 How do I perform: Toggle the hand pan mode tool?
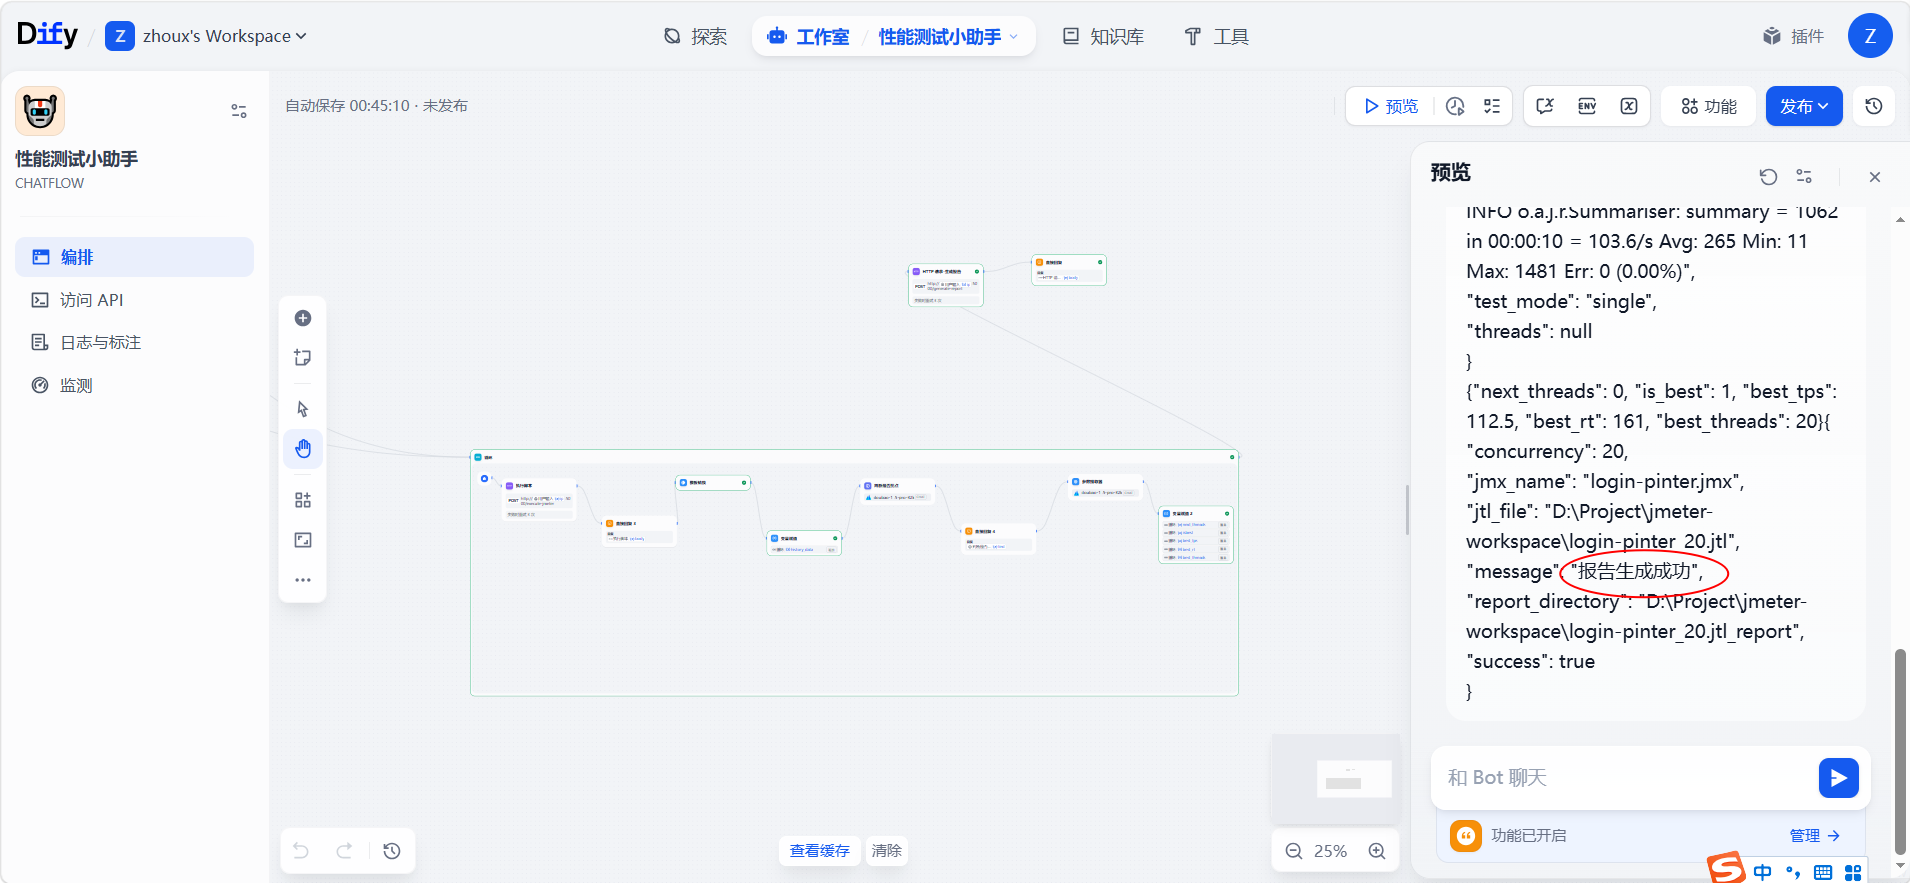[x=303, y=449]
